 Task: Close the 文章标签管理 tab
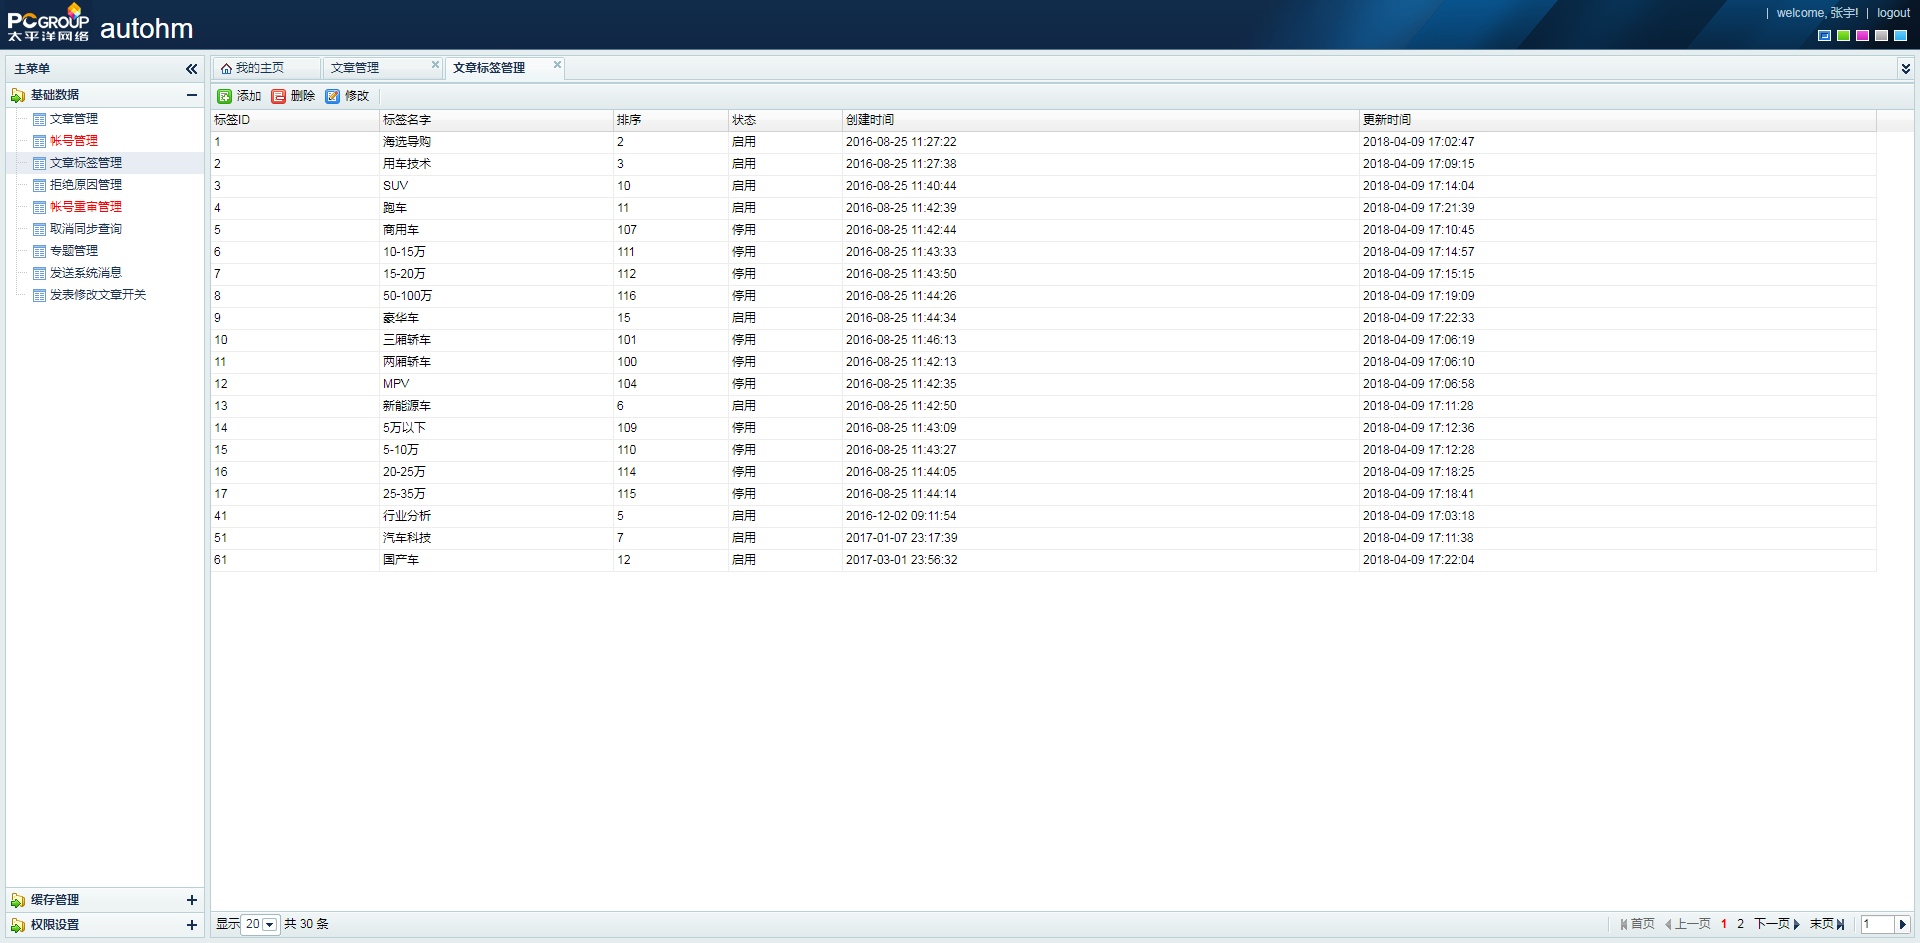(557, 65)
